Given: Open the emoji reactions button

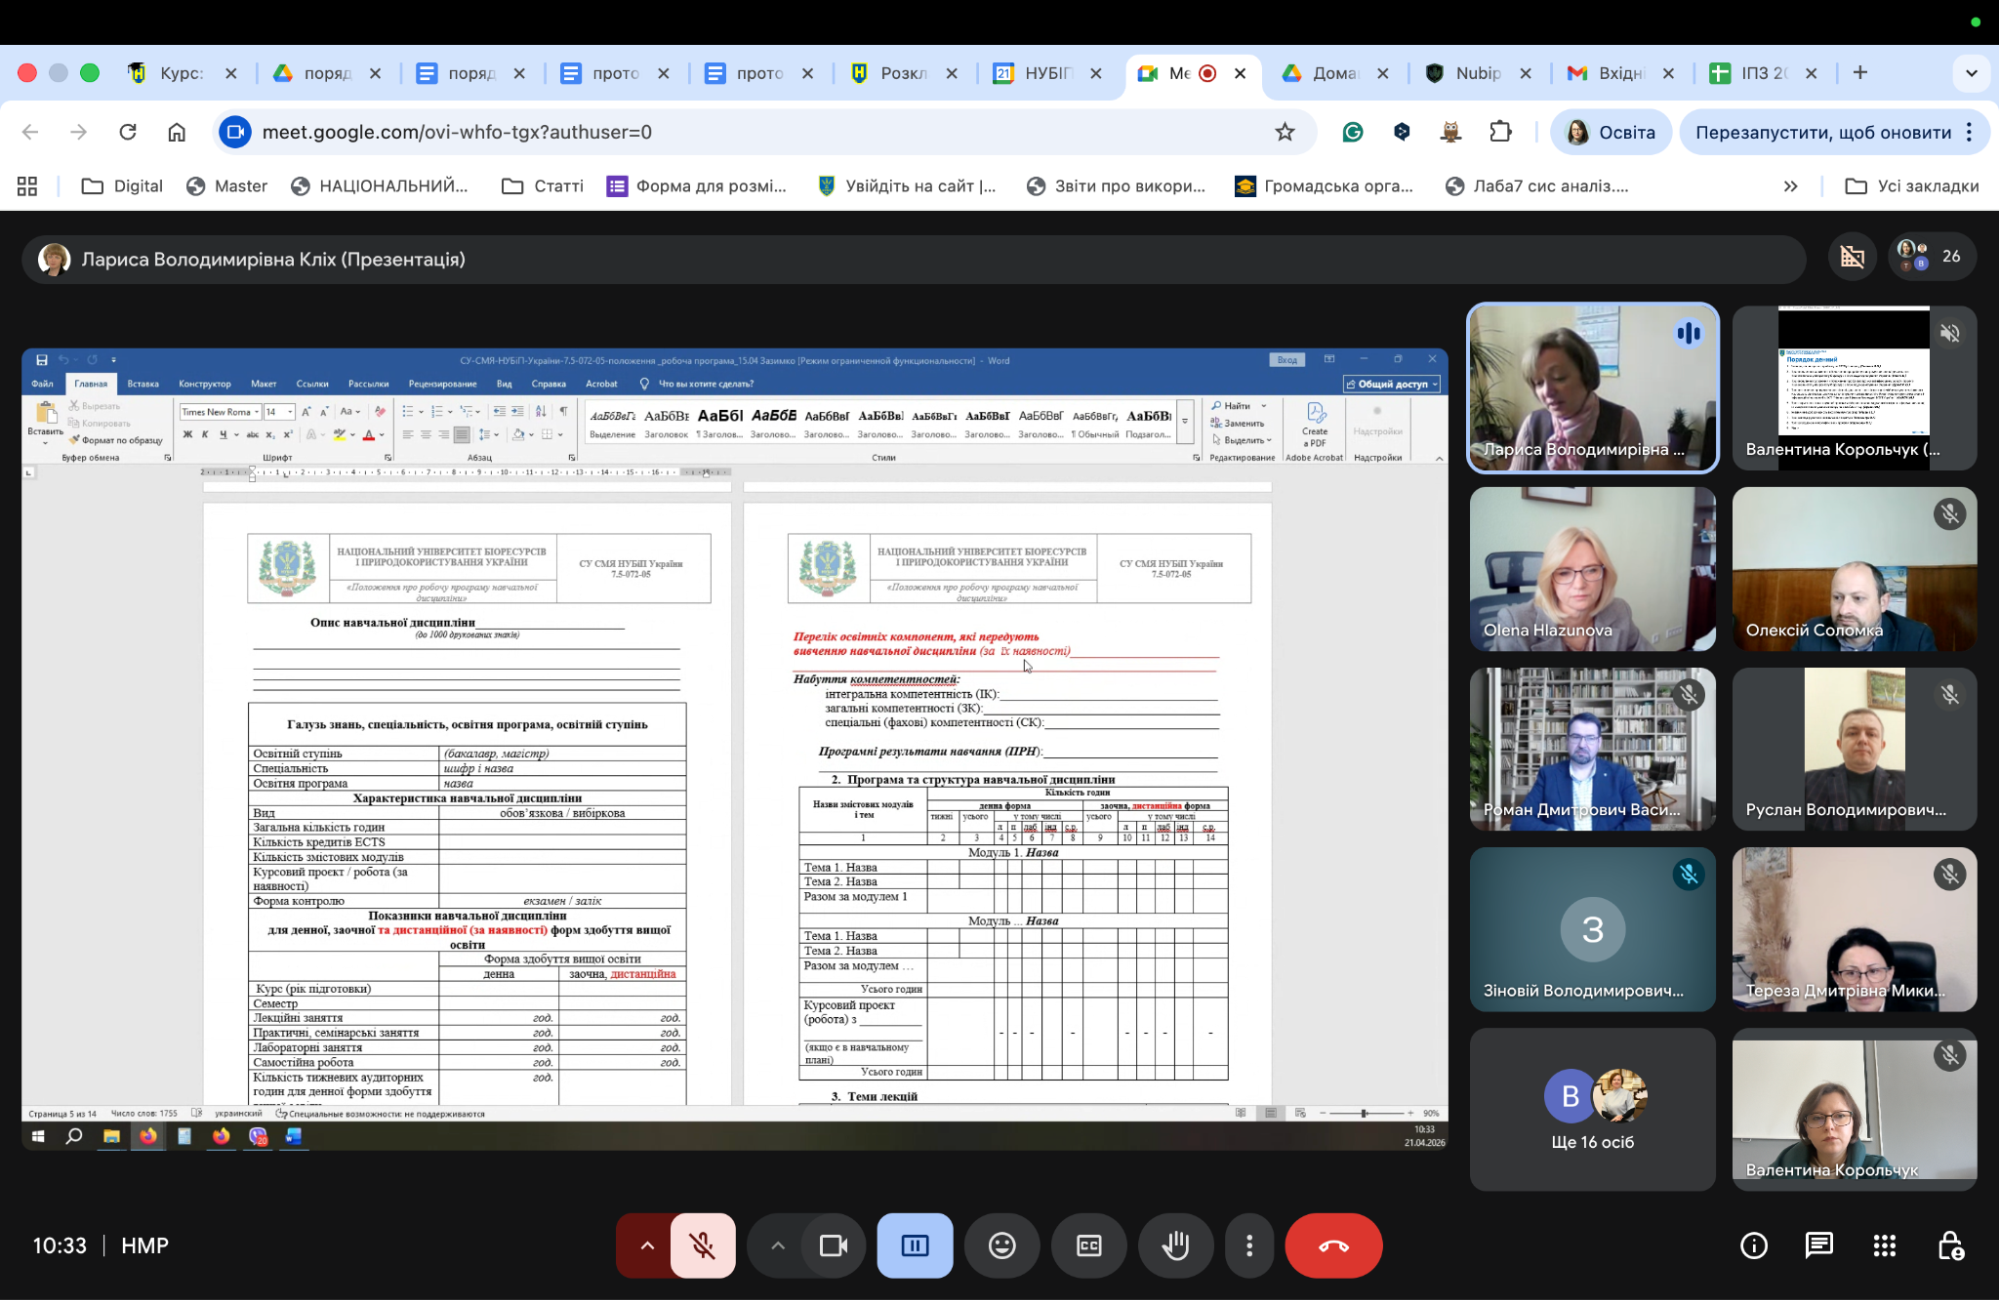Looking at the screenshot, I should point(1002,1246).
